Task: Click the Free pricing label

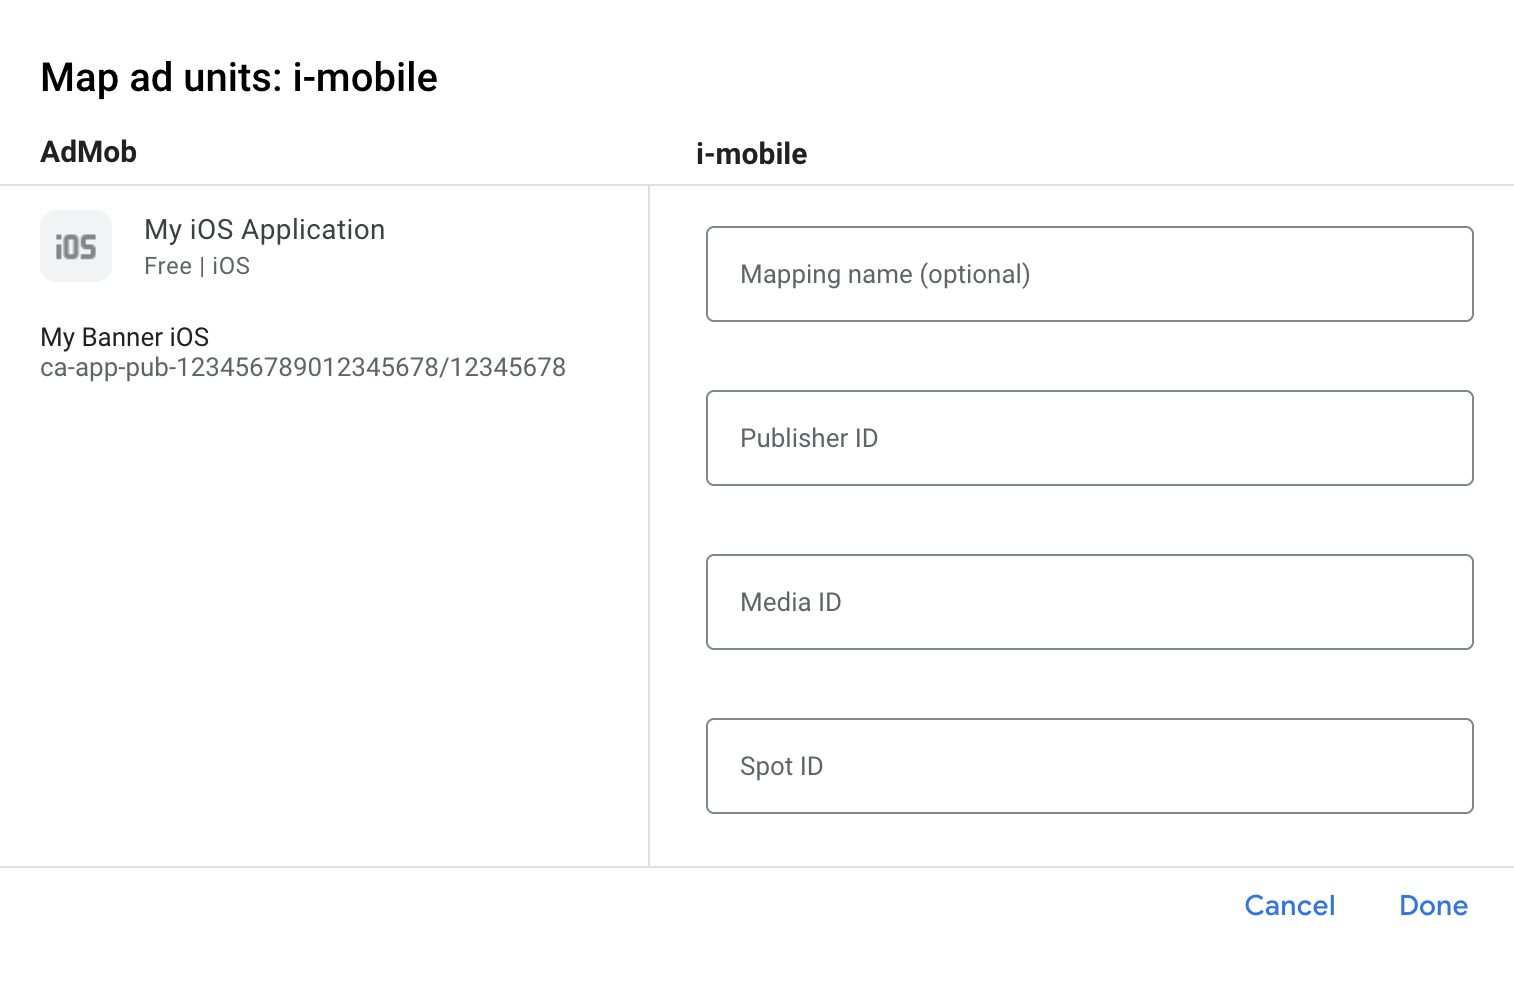Action: tap(168, 266)
